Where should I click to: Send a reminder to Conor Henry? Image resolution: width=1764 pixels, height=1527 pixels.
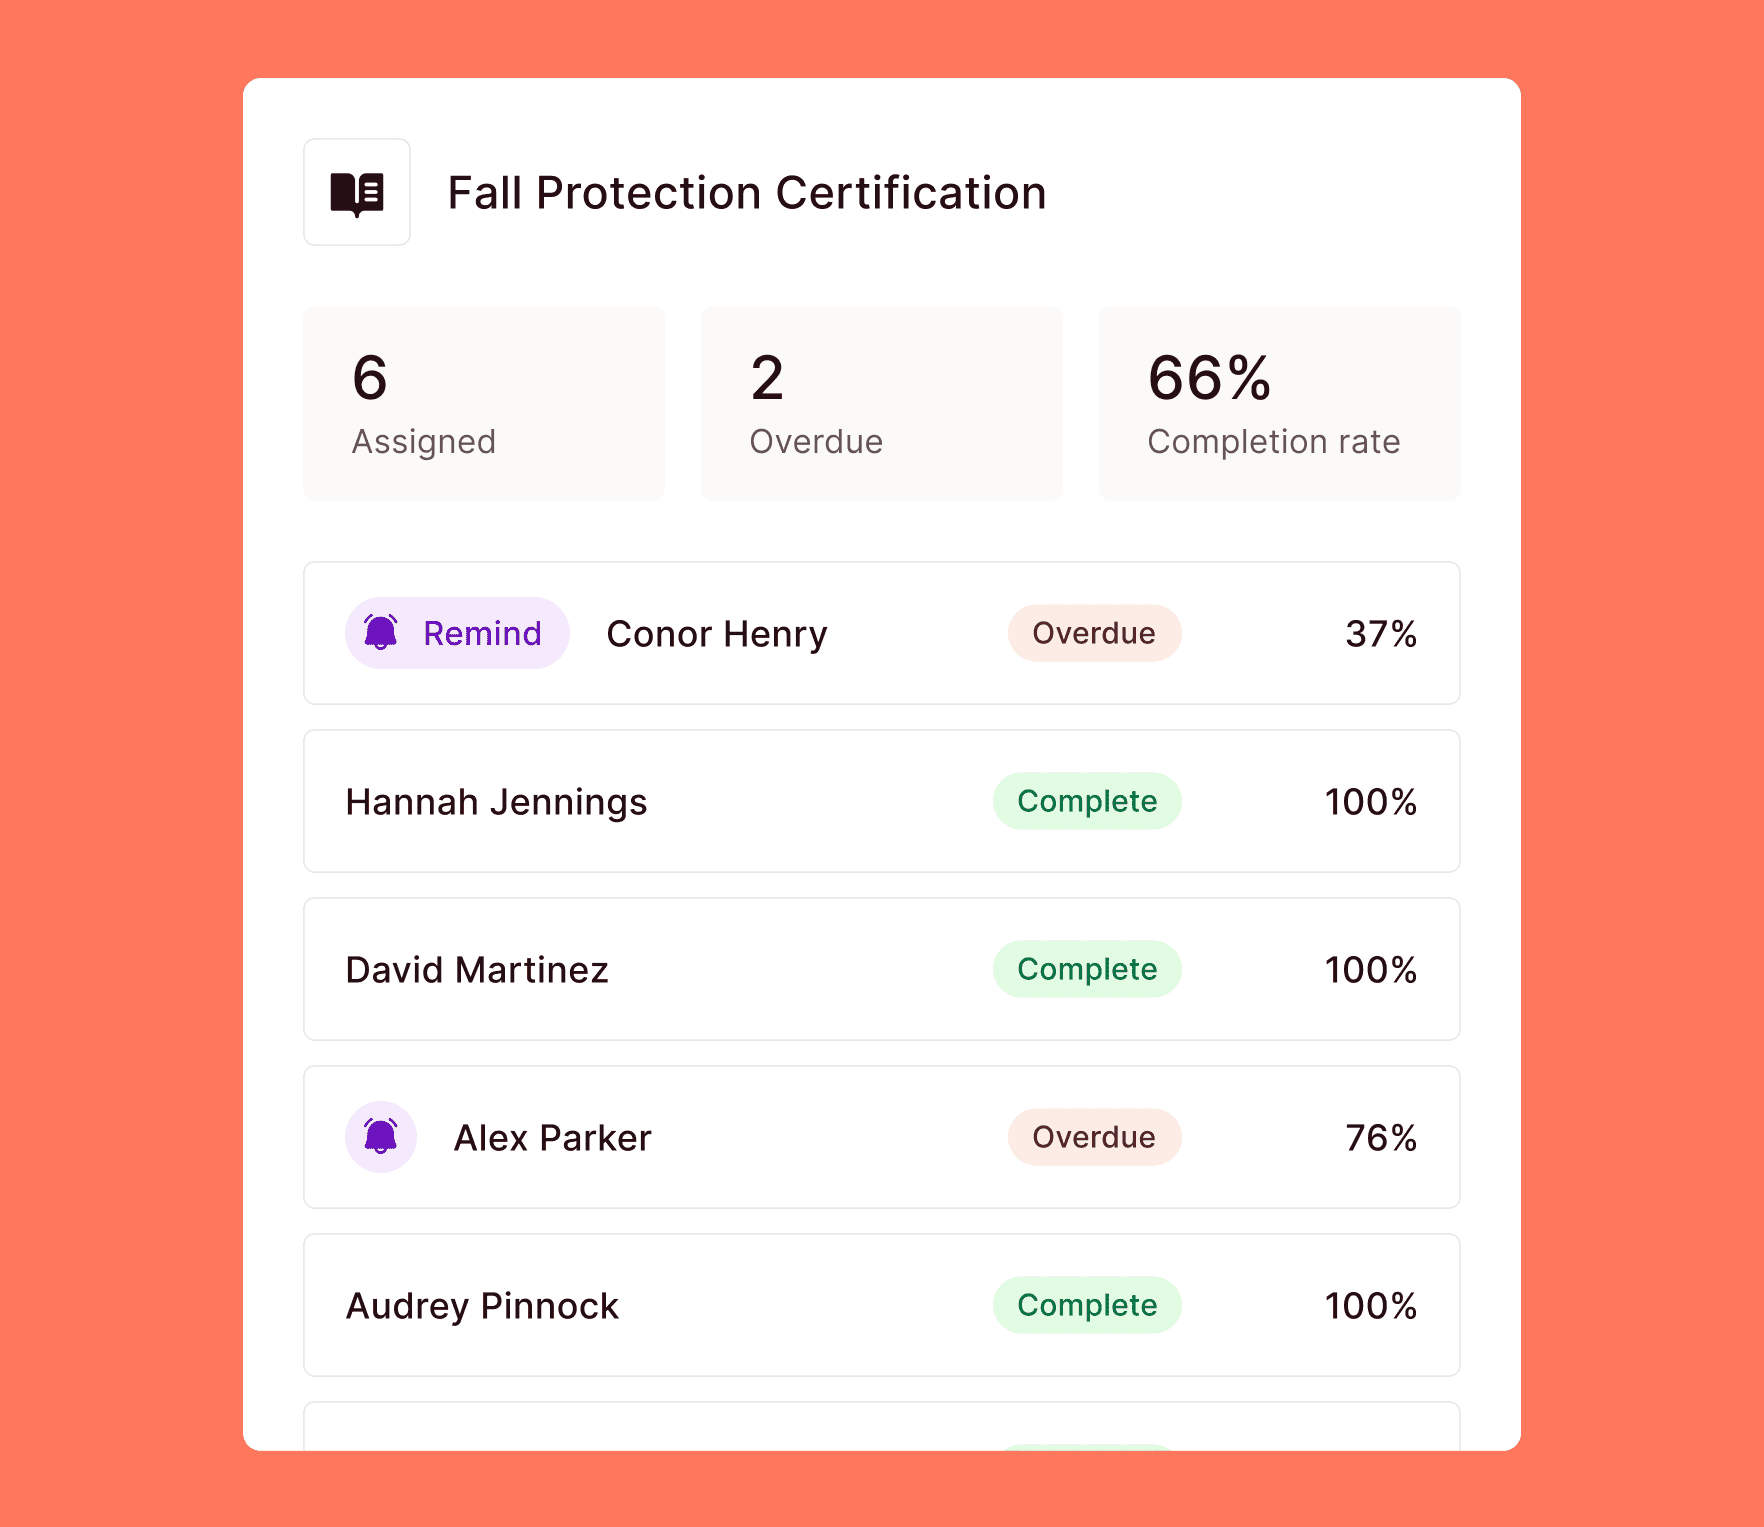[x=457, y=633]
